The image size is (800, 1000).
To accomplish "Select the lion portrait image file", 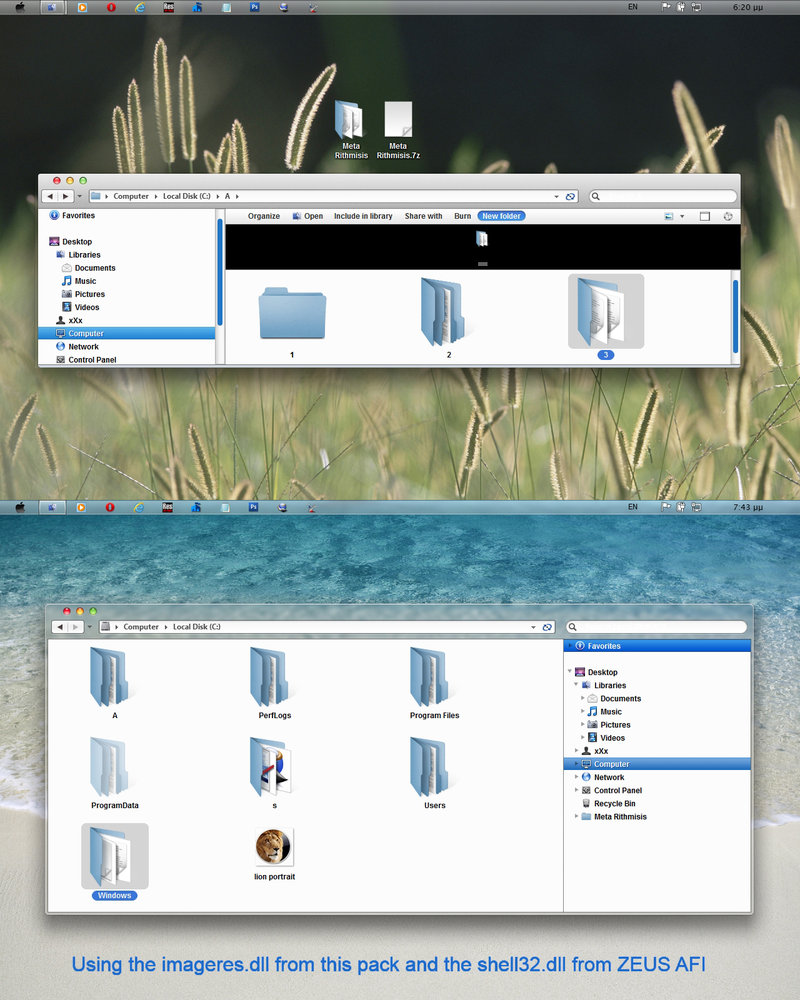I will pyautogui.click(x=274, y=855).
